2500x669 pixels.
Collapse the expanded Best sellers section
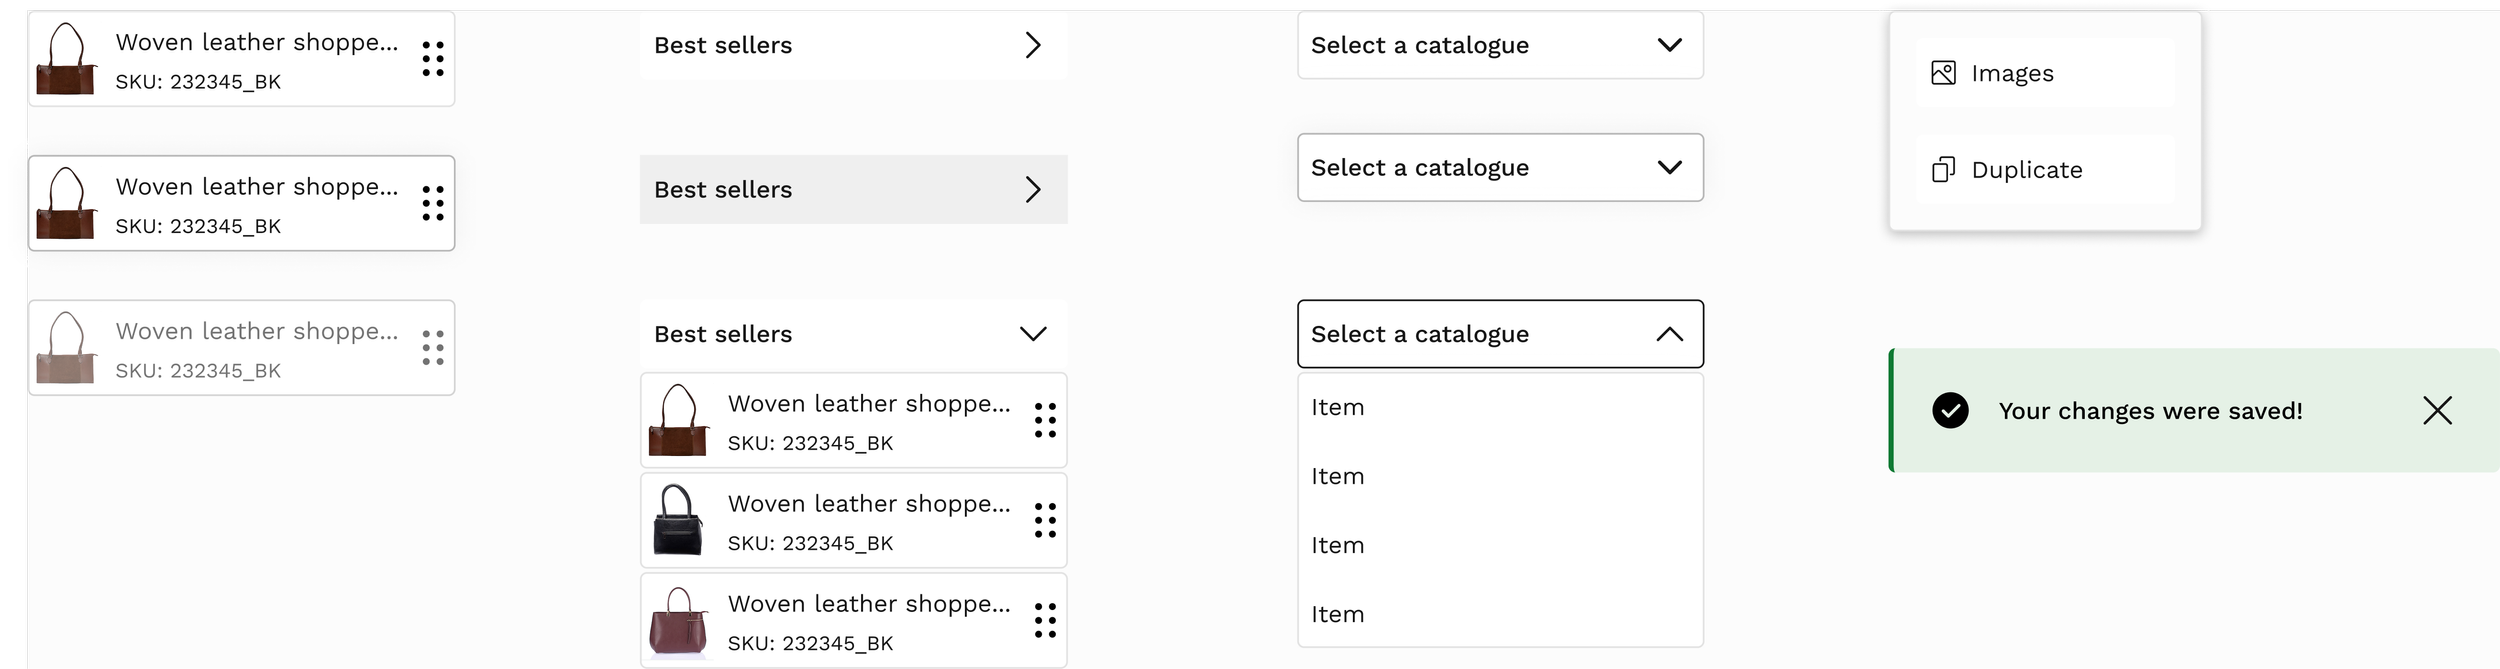1033,334
